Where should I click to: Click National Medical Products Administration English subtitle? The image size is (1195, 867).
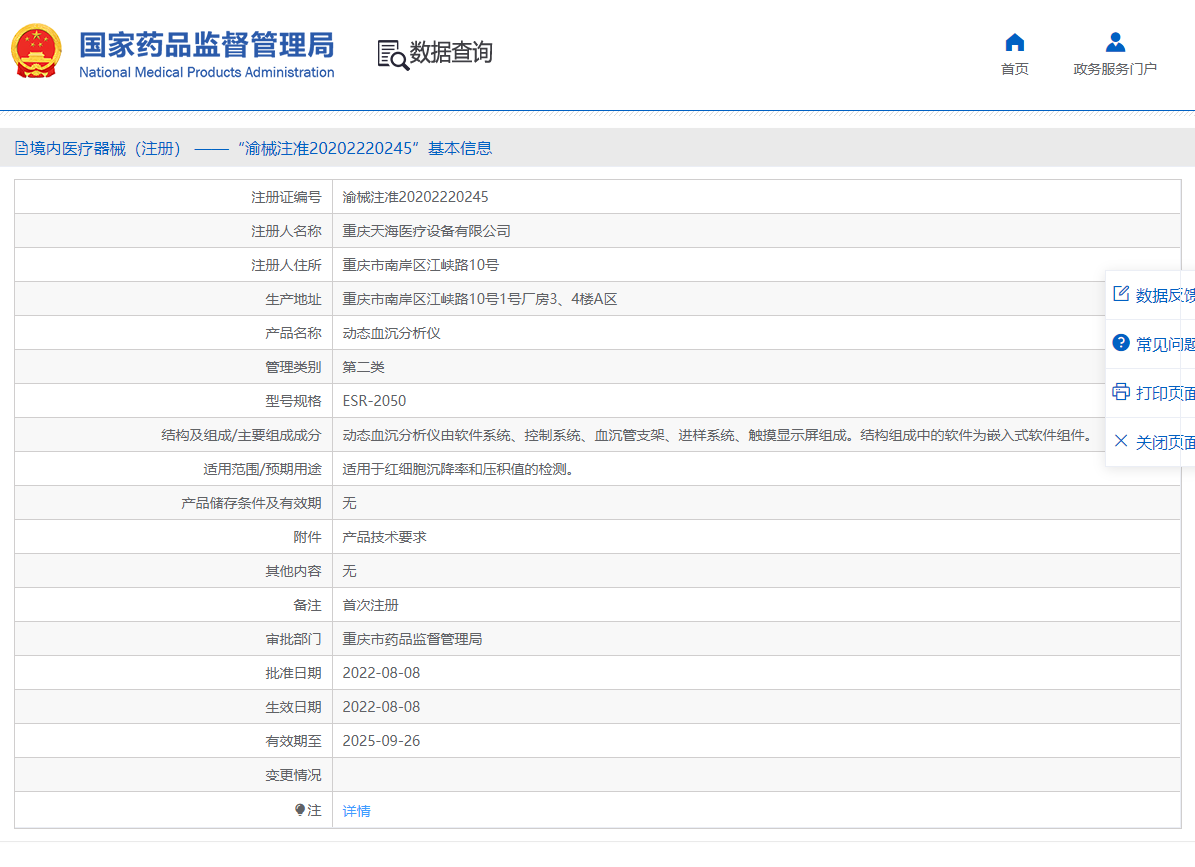point(207,72)
